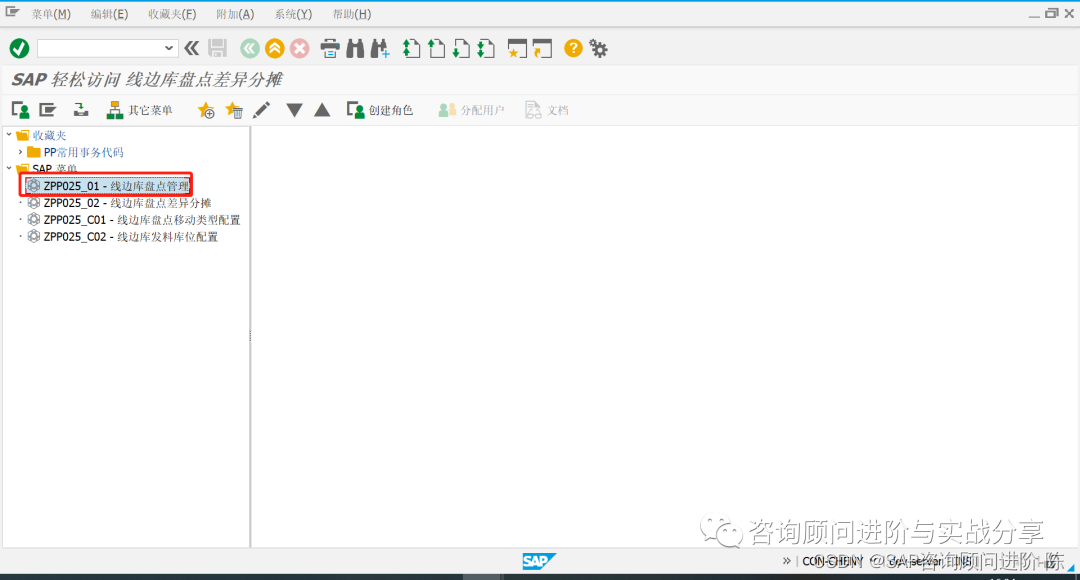Collapse the SAP 菜单 tree node

tap(9, 168)
